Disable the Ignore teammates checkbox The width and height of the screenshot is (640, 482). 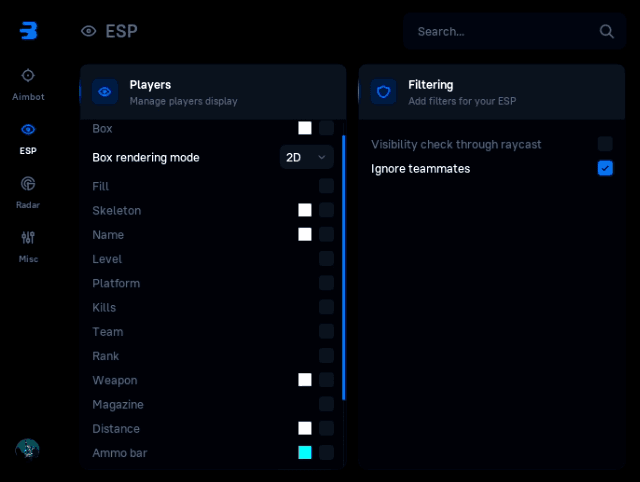click(x=605, y=168)
